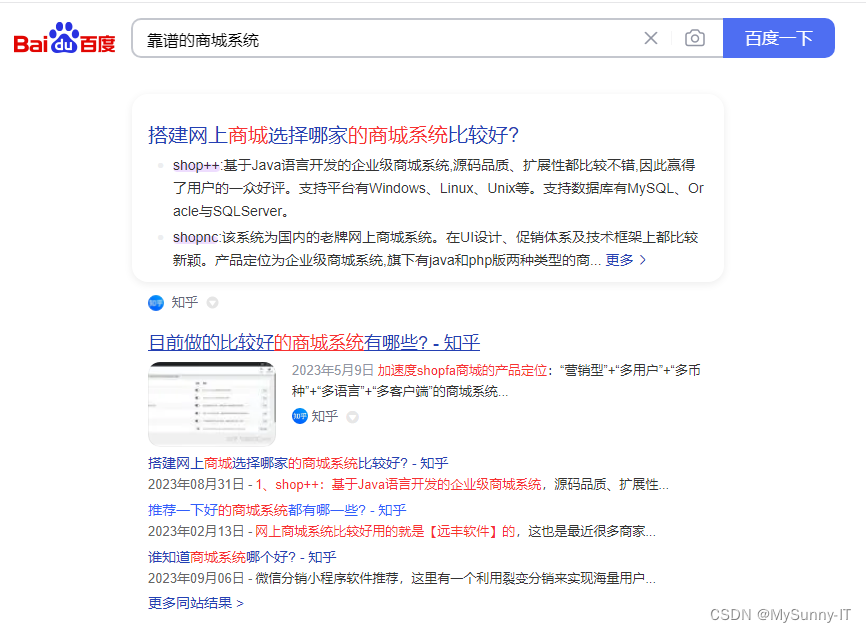Open 谁知道商城系统哪个好? - 知乎

[242, 557]
